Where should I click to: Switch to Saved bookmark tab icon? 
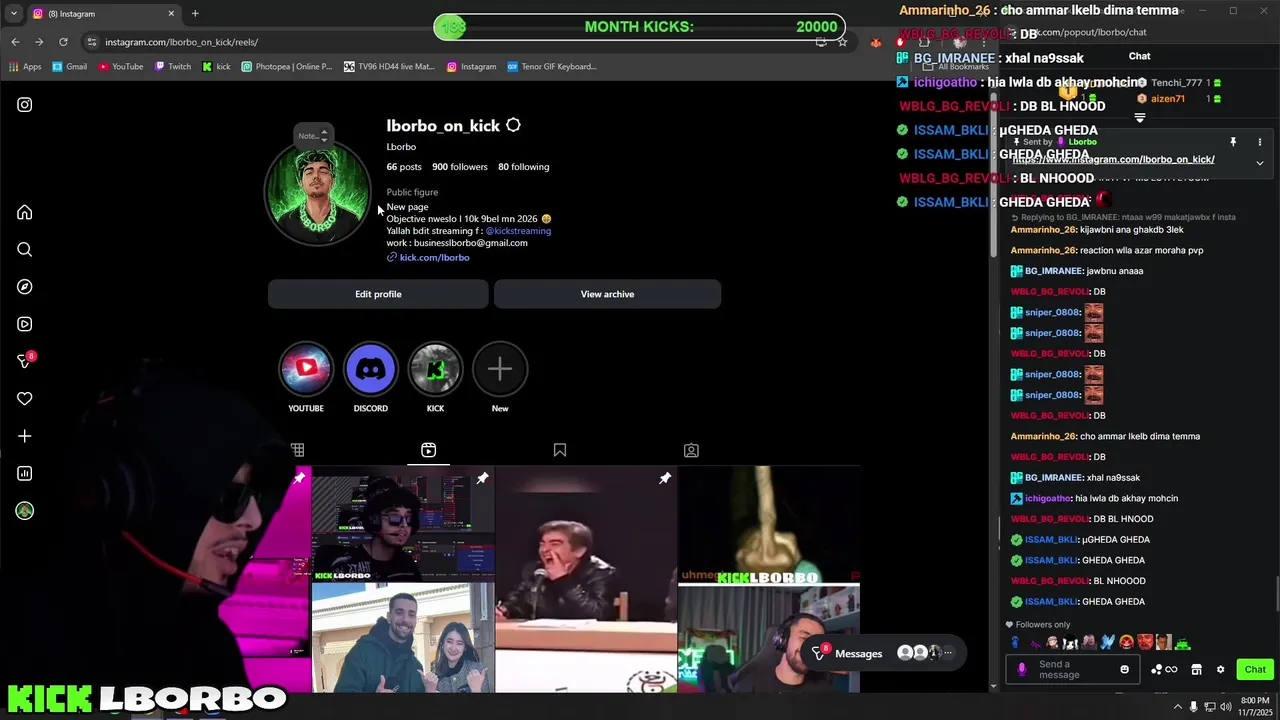(x=560, y=450)
